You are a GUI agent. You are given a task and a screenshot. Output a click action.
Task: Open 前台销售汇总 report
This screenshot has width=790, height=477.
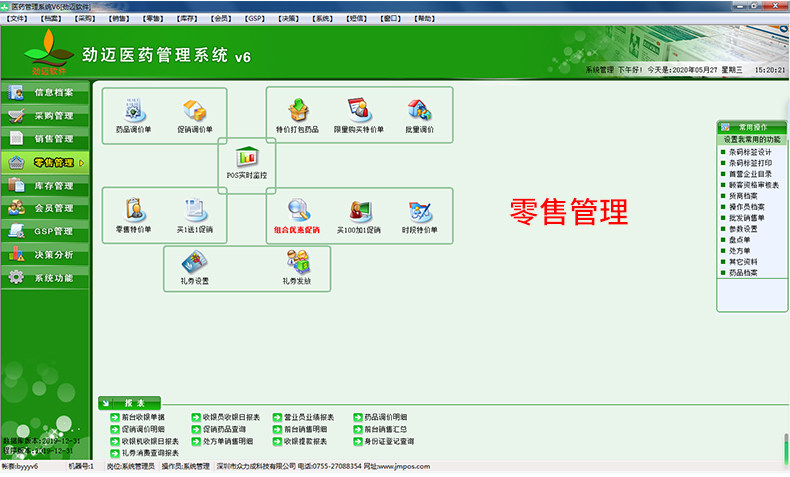[x=385, y=429]
